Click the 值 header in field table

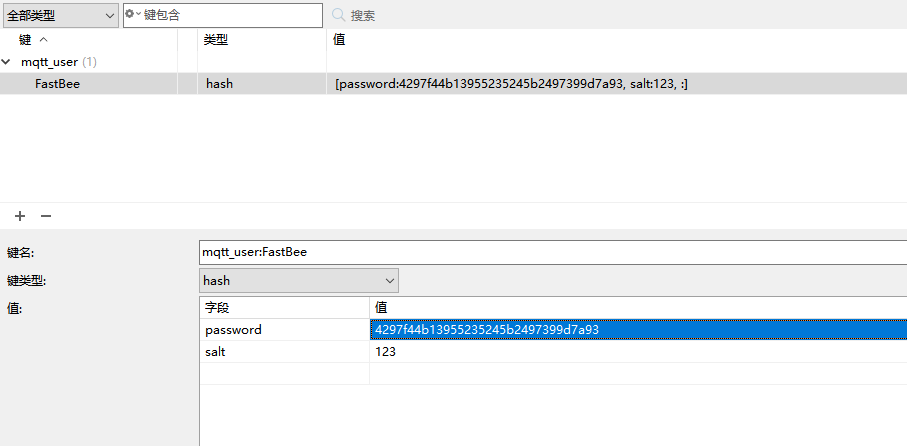point(638,308)
